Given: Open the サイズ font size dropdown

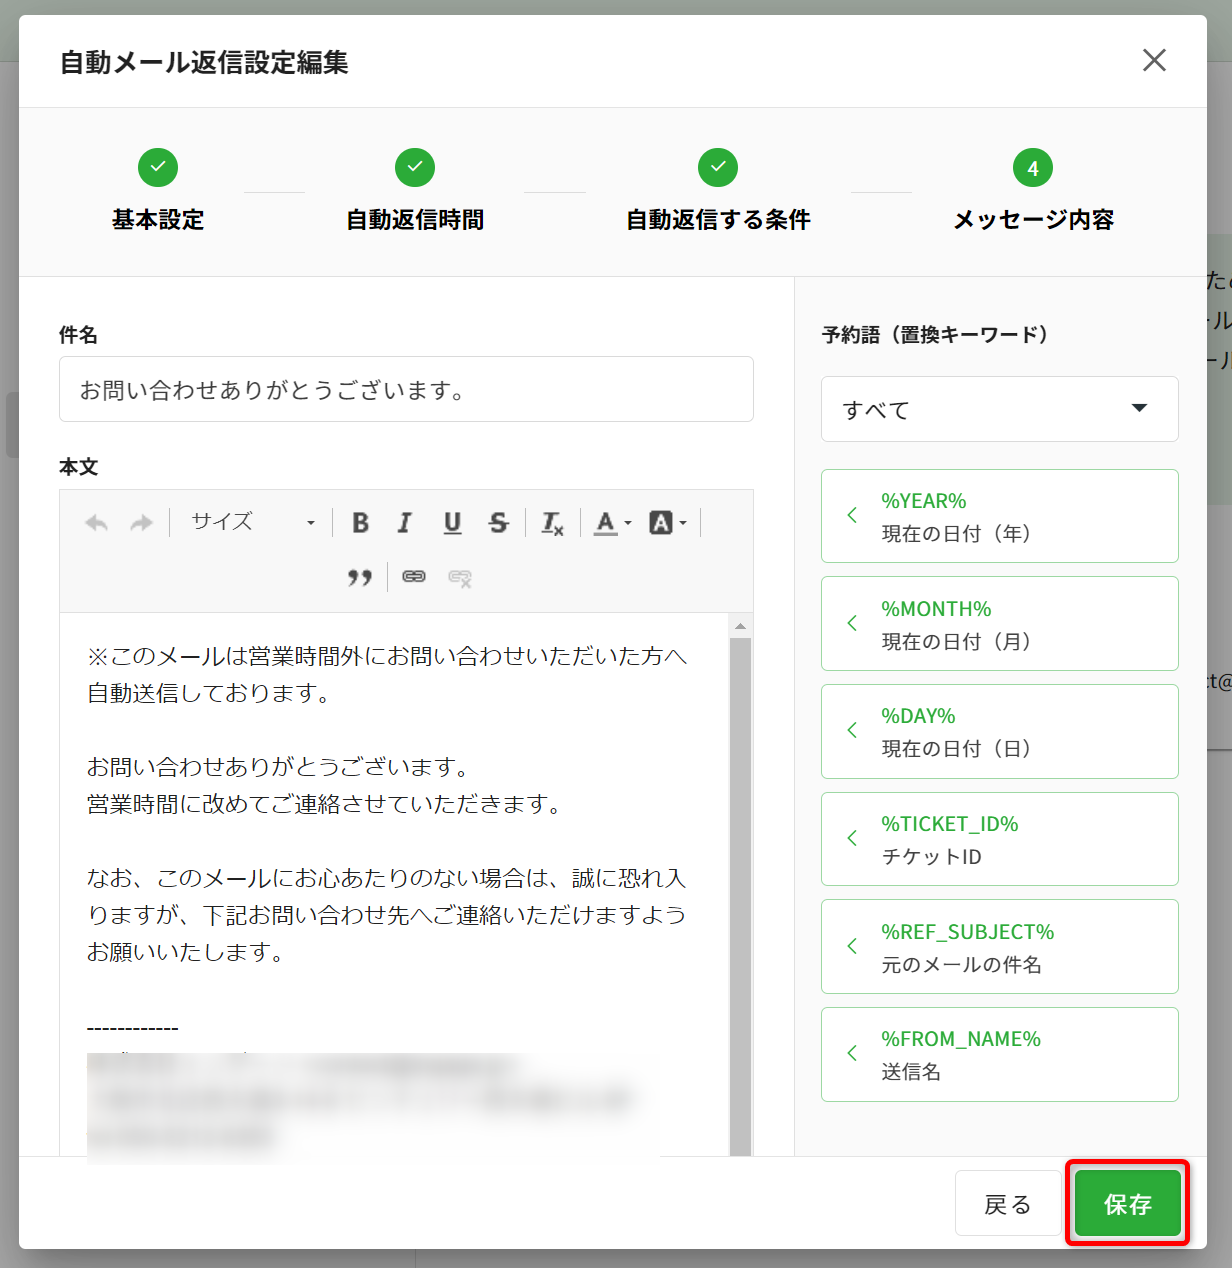Looking at the screenshot, I should pyautogui.click(x=252, y=523).
